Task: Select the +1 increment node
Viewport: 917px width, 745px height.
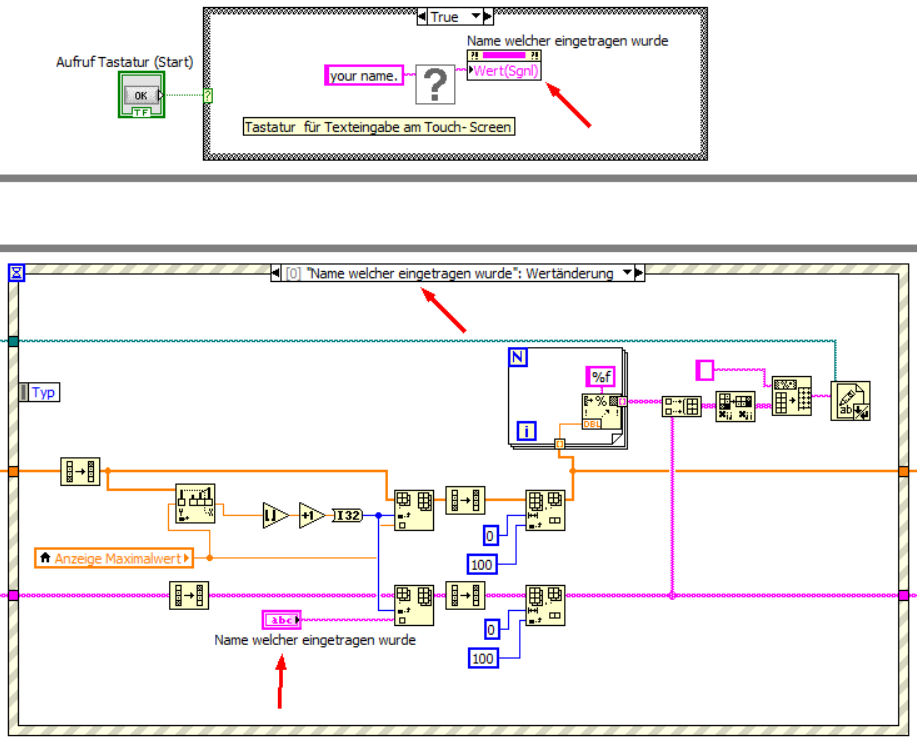Action: [x=312, y=515]
